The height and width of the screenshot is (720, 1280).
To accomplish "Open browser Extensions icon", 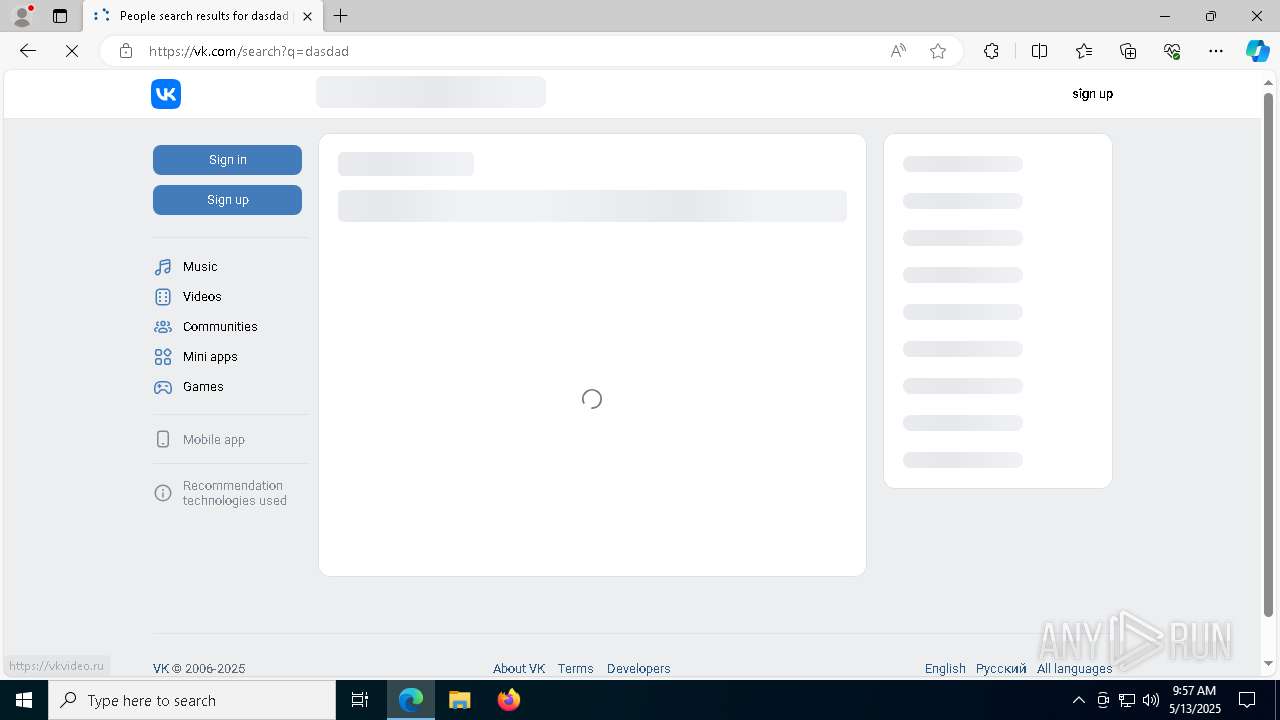I will pos(991,51).
